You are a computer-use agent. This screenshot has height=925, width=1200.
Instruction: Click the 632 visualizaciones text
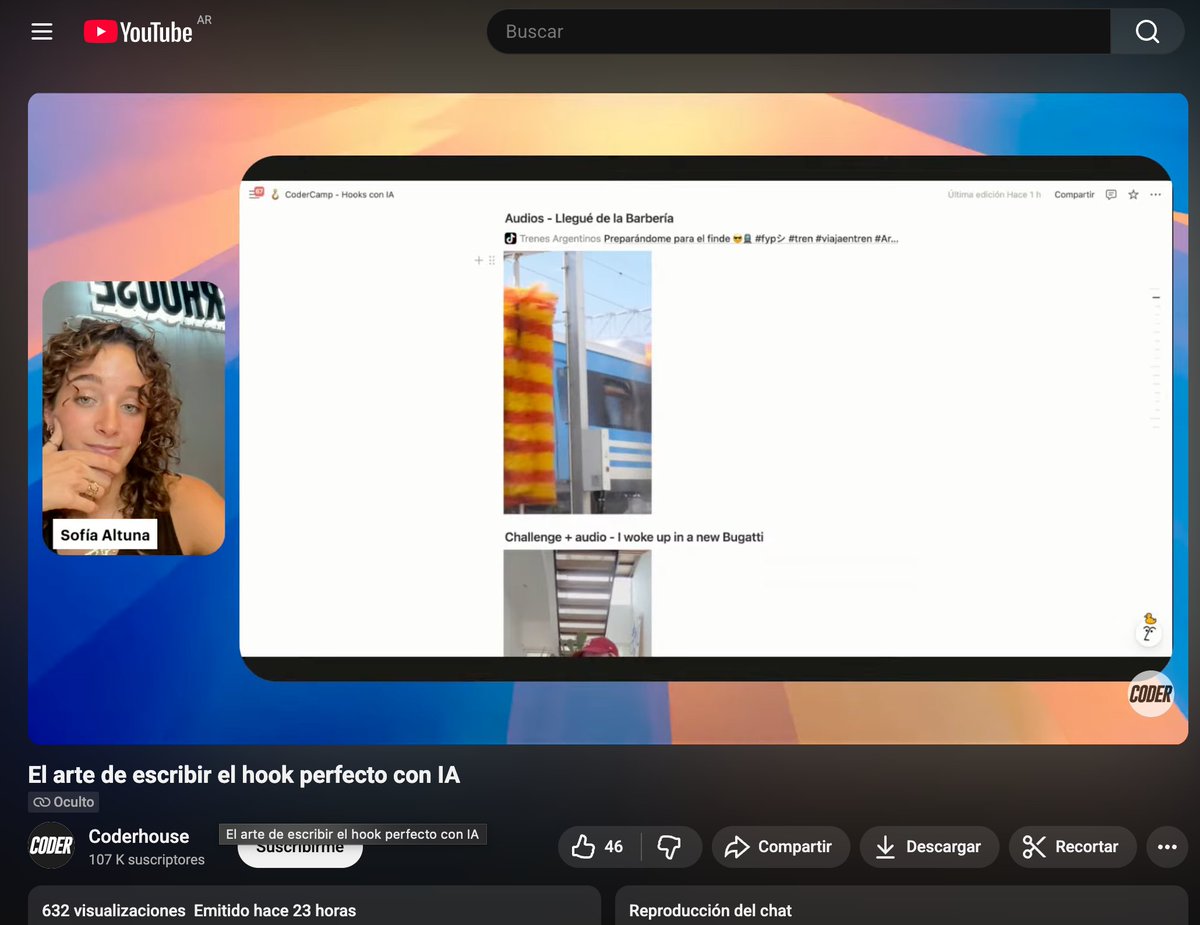[x=114, y=911]
